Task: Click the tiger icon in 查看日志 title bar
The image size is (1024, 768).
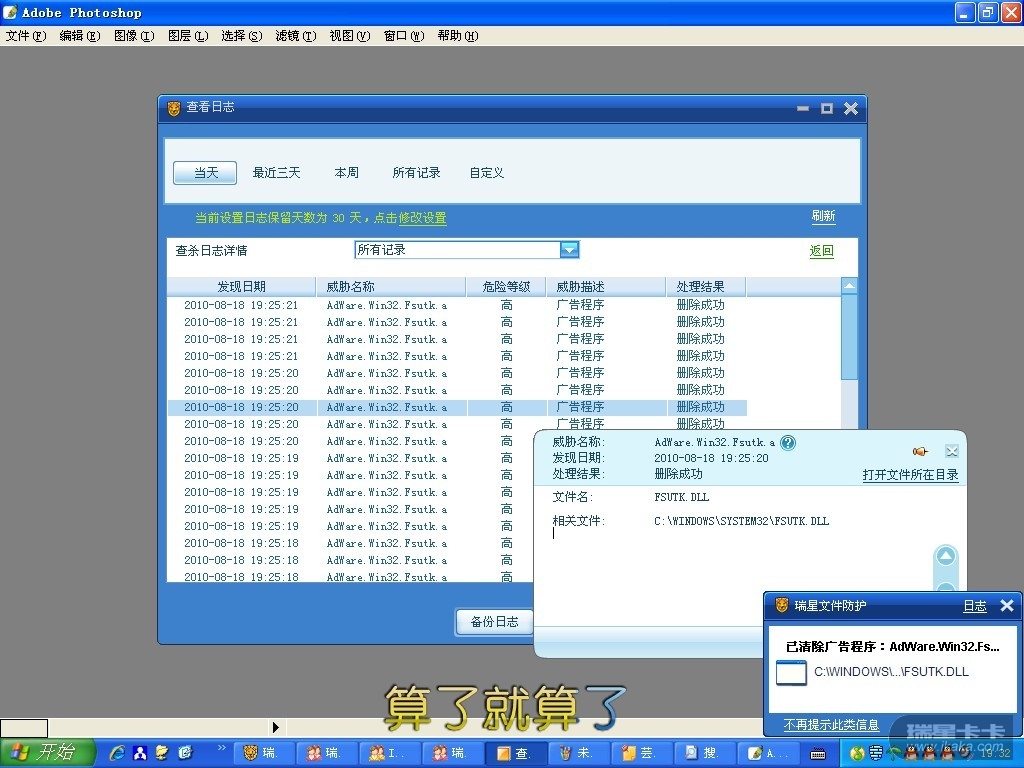Action: [x=174, y=108]
